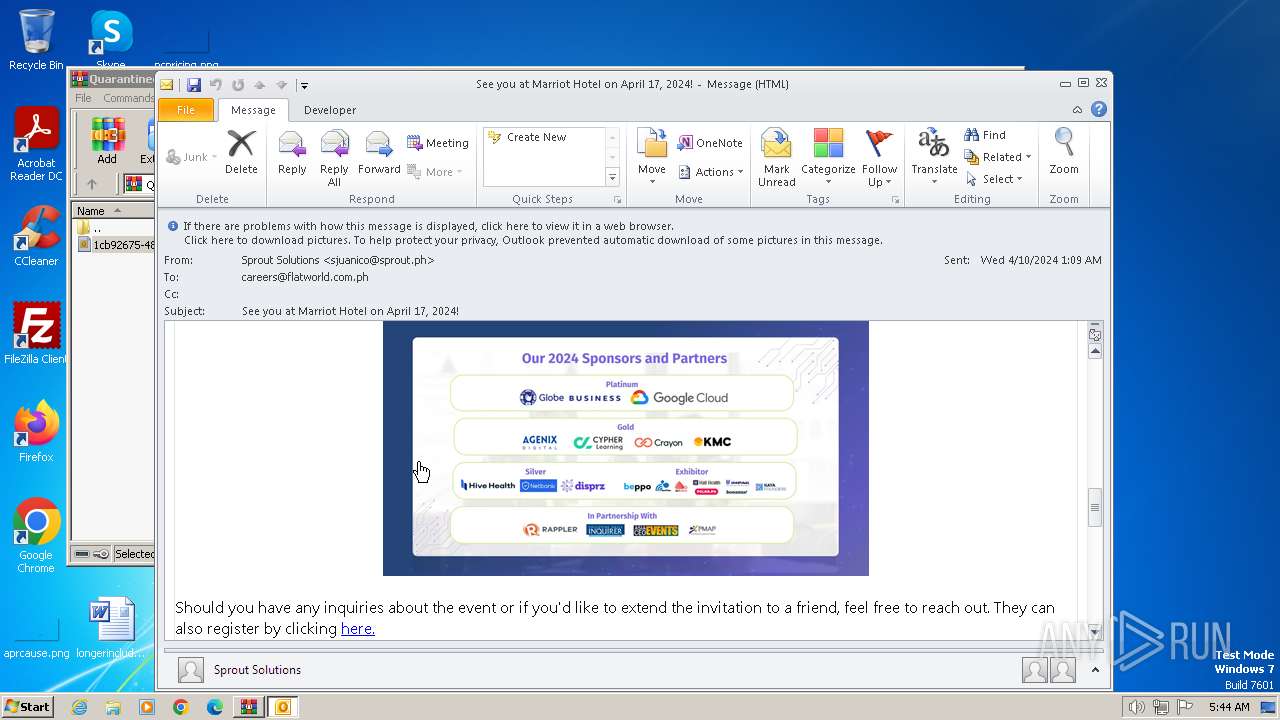1280x720 pixels.
Task: Open Outlook Help question mark
Action: coord(1099,109)
